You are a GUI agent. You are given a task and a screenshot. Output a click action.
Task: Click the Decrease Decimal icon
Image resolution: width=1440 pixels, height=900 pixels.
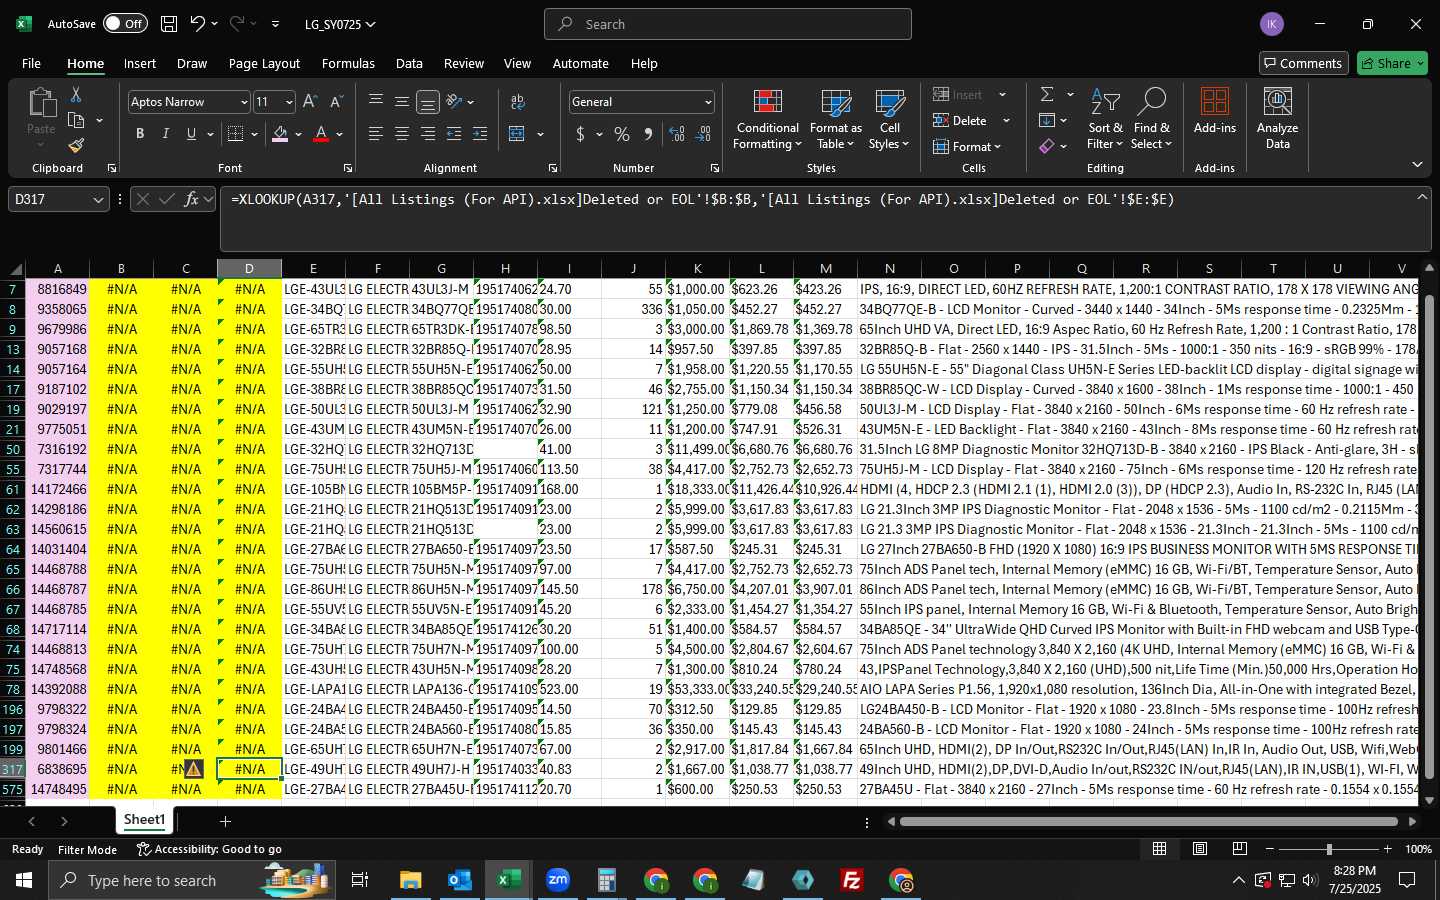(x=703, y=134)
